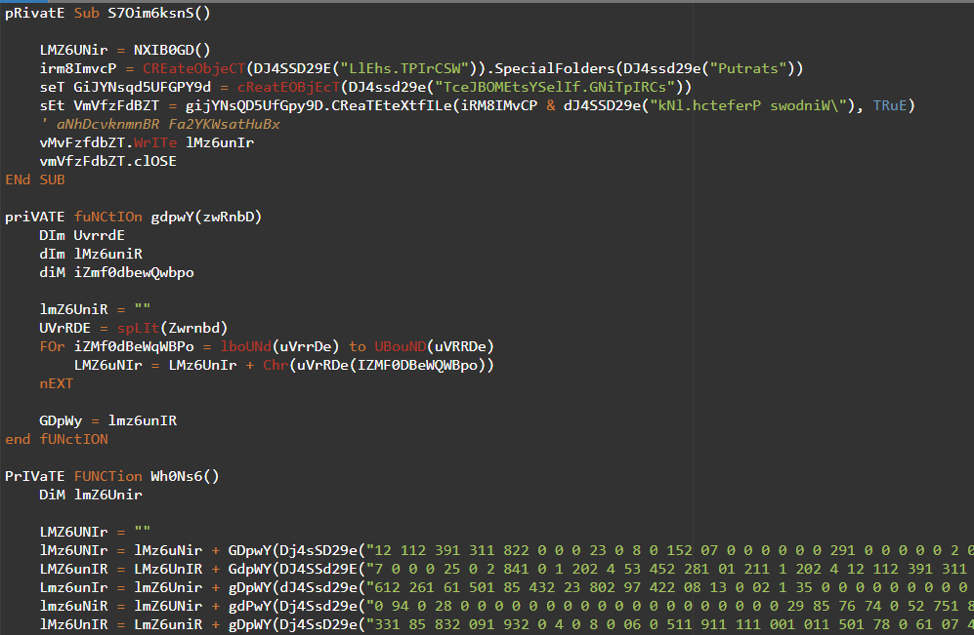Click the string starting "612 261 61
Viewport: 974px width, 635px height.
670,588
